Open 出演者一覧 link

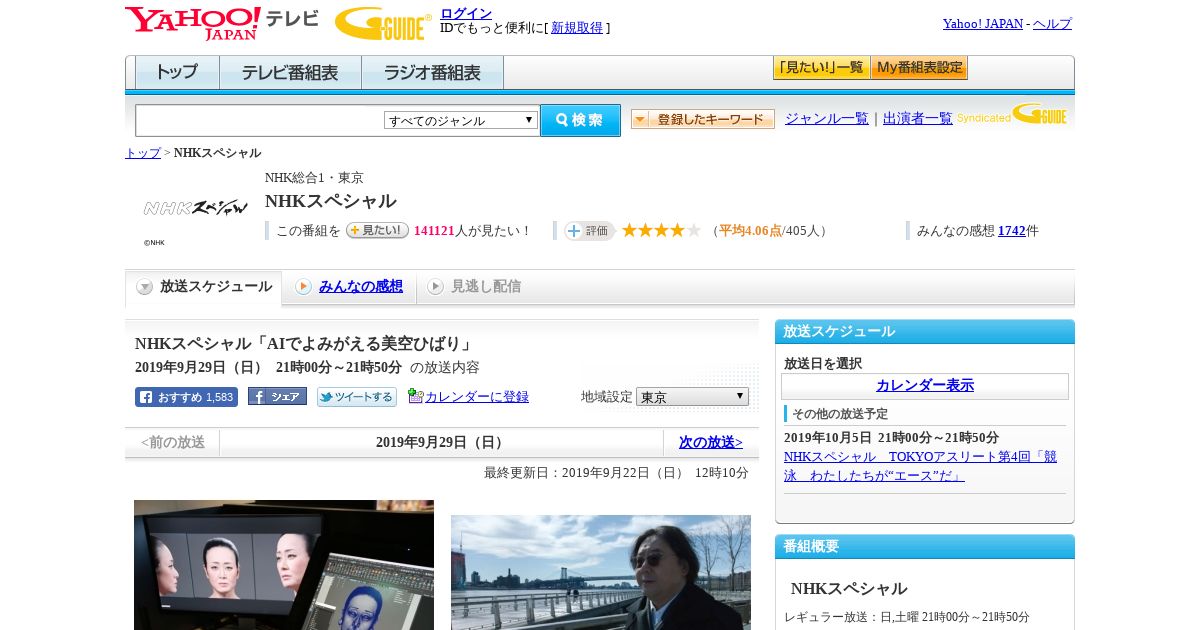[917, 118]
